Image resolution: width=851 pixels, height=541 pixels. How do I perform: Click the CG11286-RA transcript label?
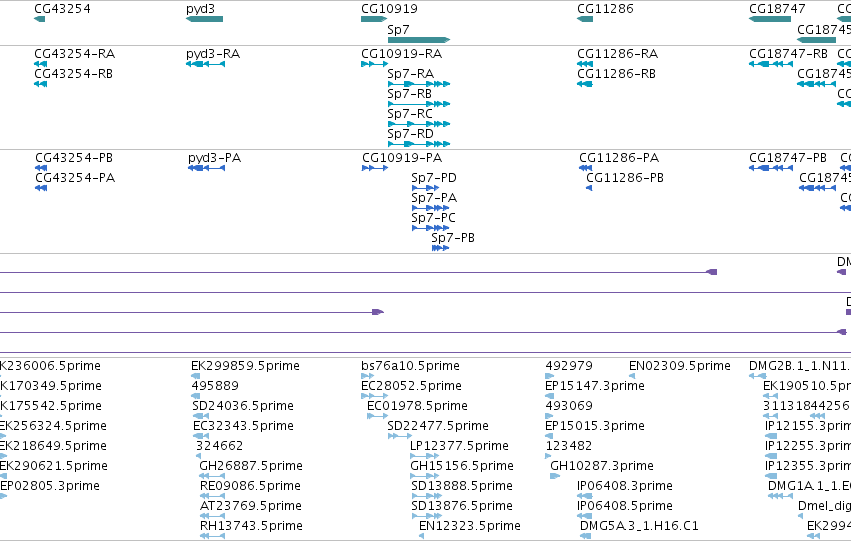[617, 54]
